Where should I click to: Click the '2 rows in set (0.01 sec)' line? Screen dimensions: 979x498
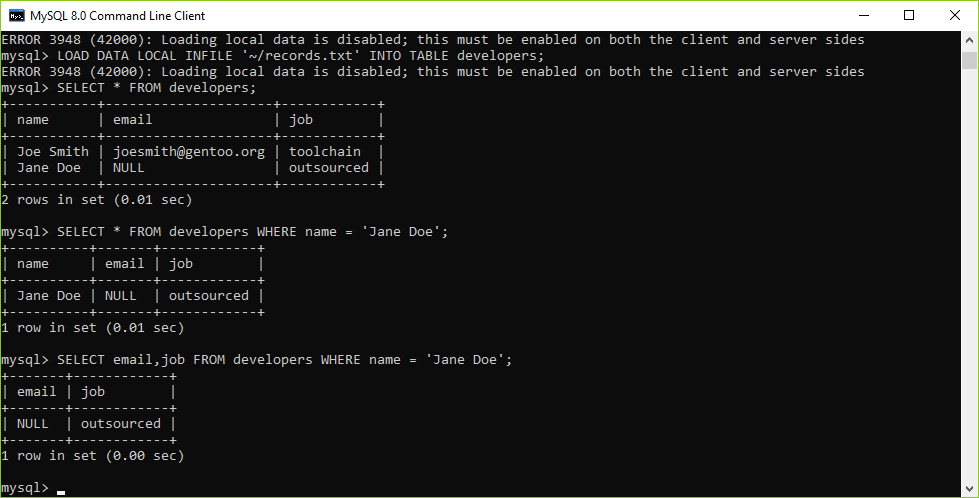97,200
